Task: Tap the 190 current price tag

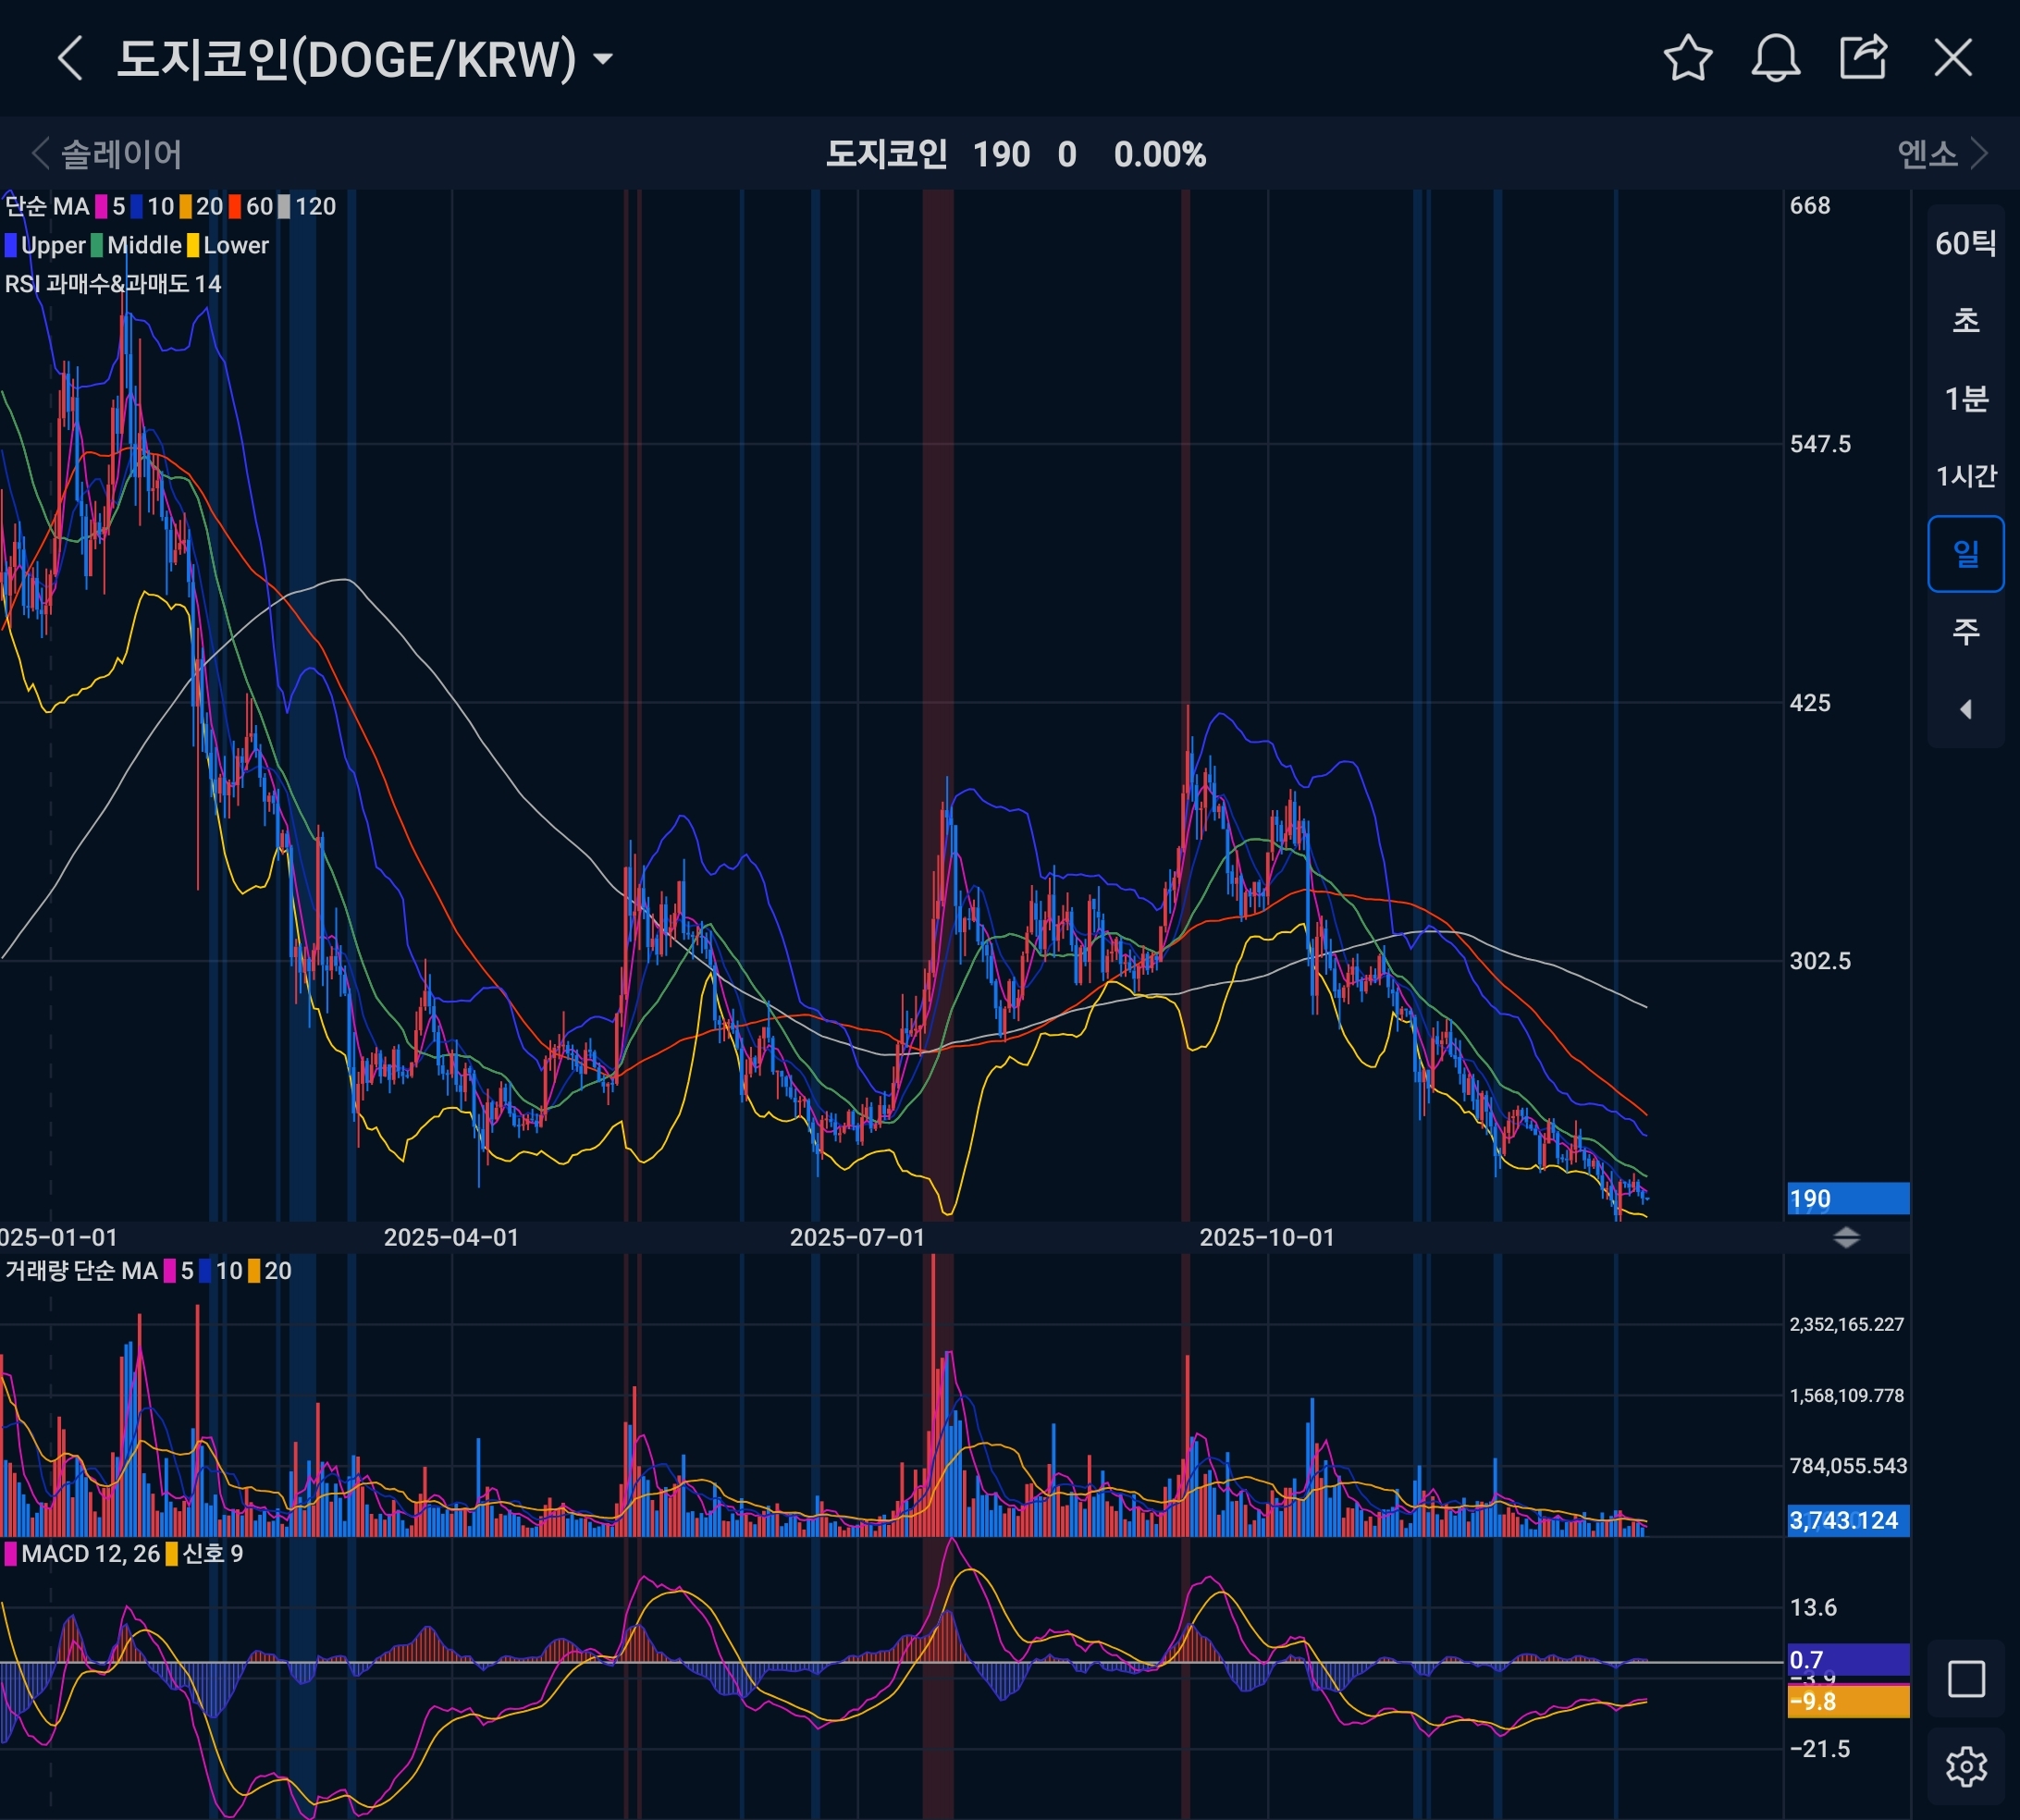Action: tap(1847, 1198)
